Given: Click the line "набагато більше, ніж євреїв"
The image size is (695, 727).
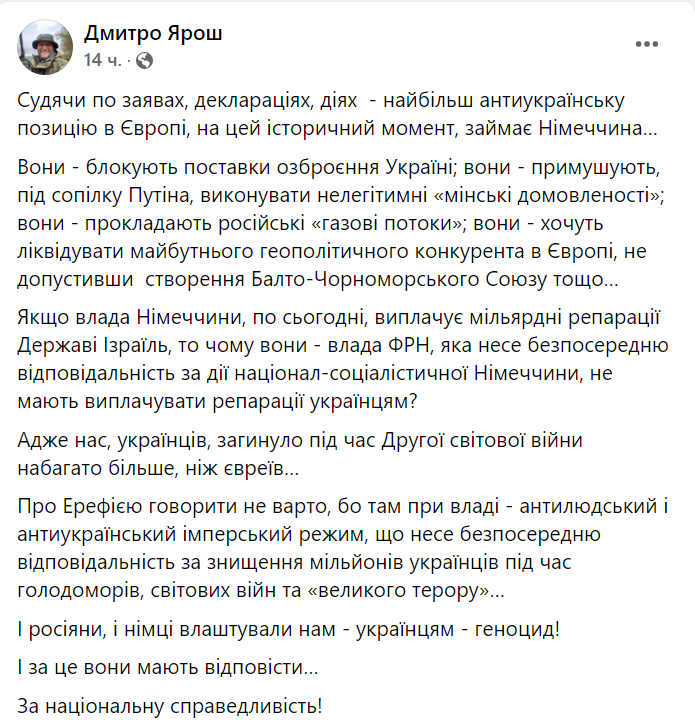Looking at the screenshot, I should coord(158,468).
